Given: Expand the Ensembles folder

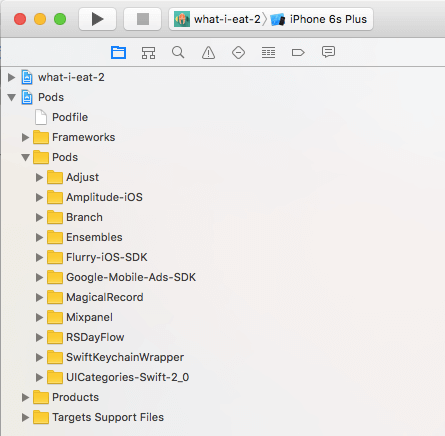Looking at the screenshot, I should (39, 237).
